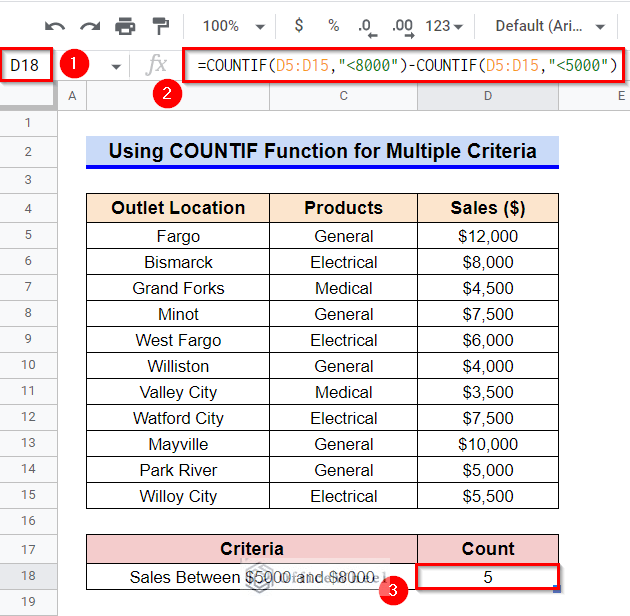Click the Redo arrow icon
The width and height of the screenshot is (630, 616).
90,27
